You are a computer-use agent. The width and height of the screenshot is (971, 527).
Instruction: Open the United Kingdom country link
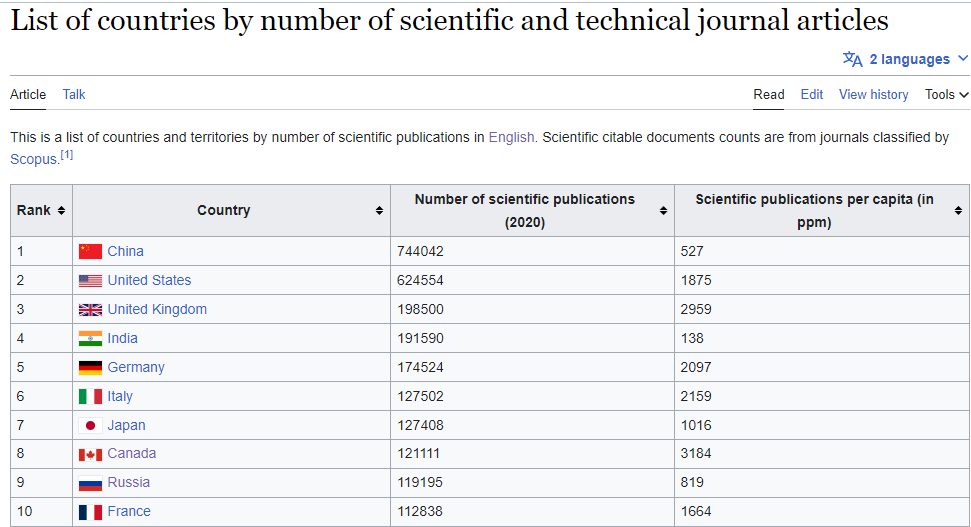157,310
